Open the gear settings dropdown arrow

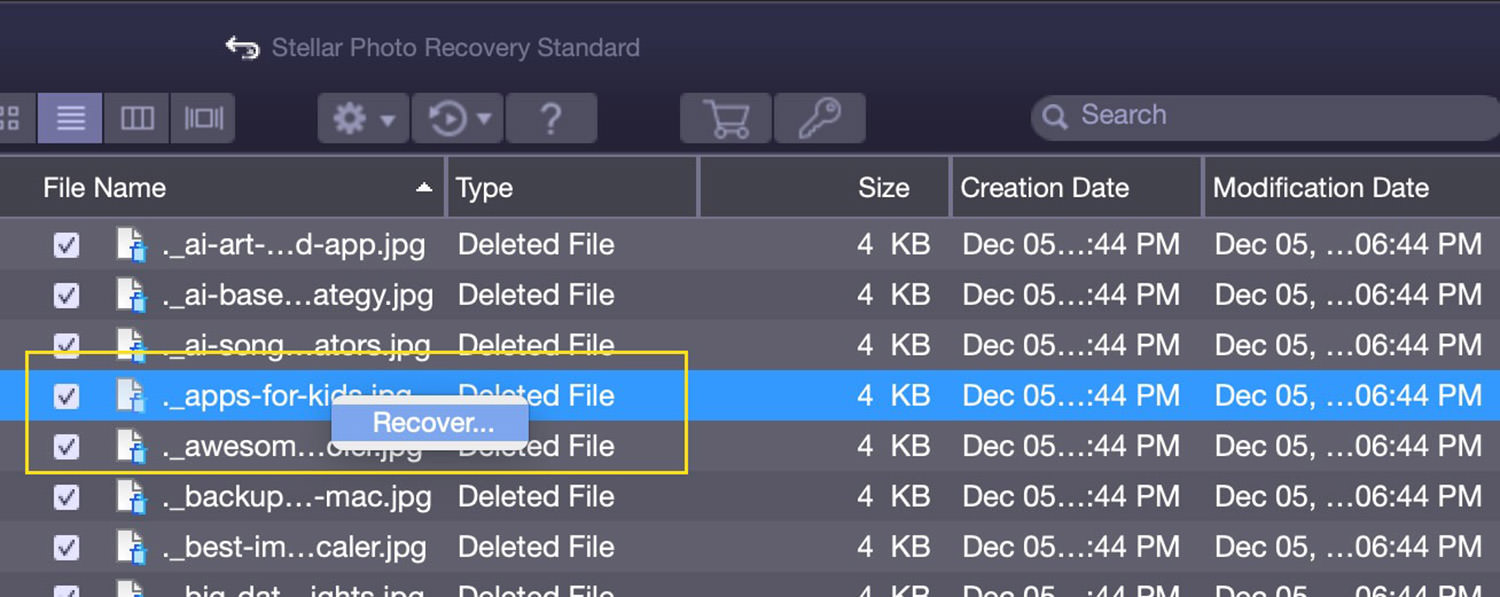coord(387,120)
